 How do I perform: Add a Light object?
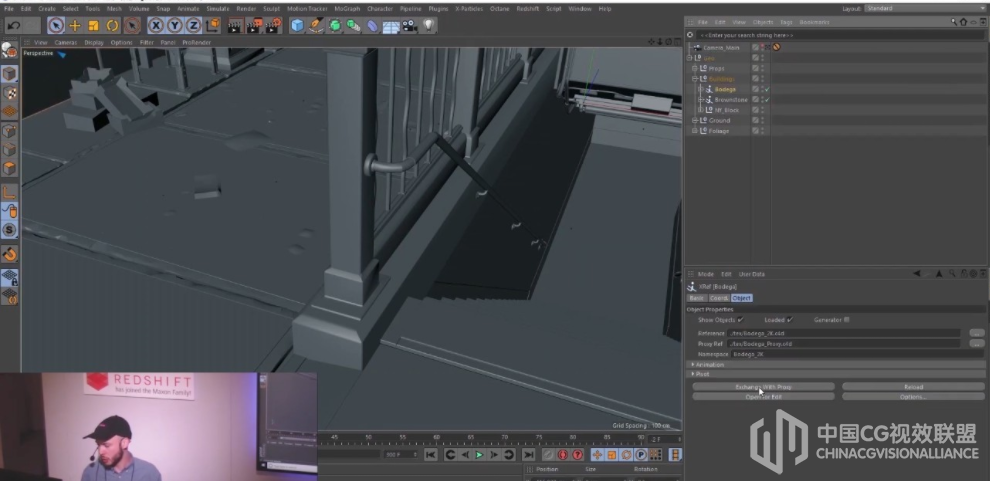pyautogui.click(x=429, y=25)
